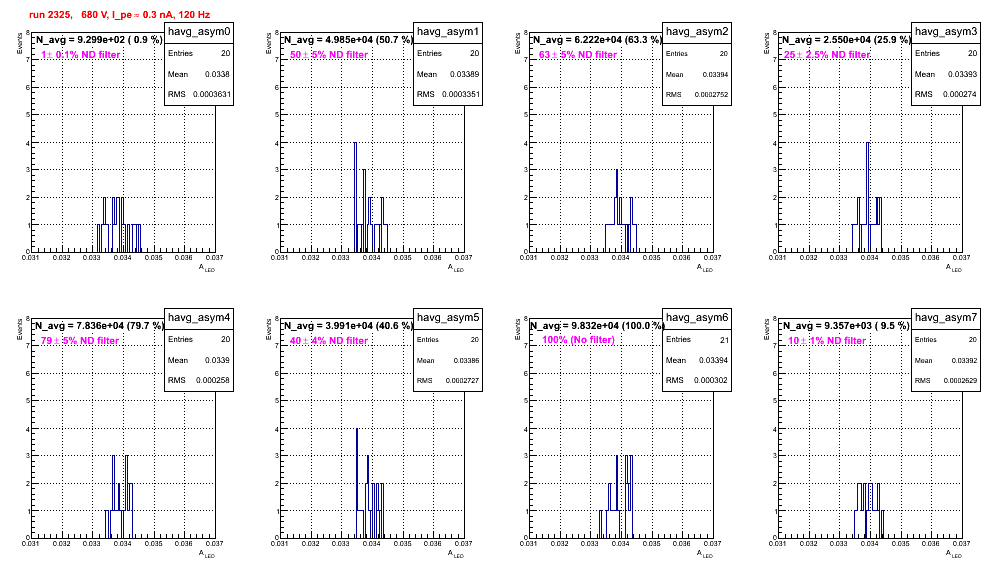Click the tallest bar in havg_asym5 plot

(x=357, y=483)
